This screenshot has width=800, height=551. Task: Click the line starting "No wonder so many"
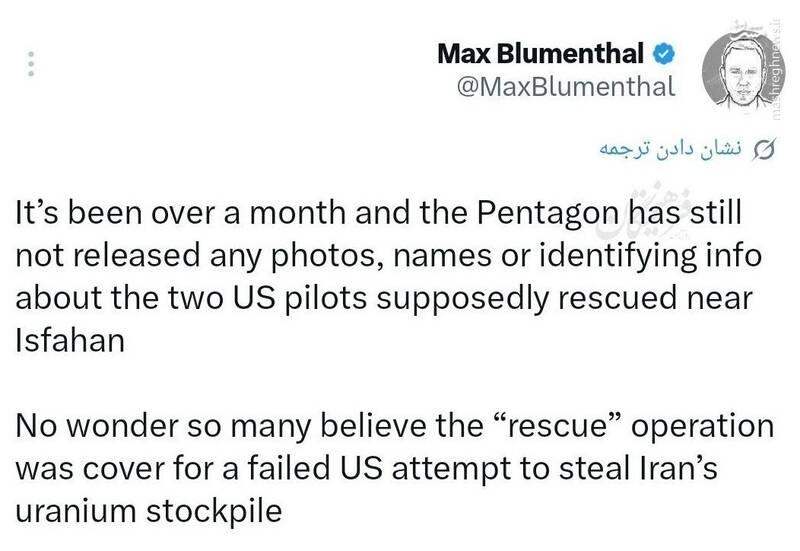point(394,427)
